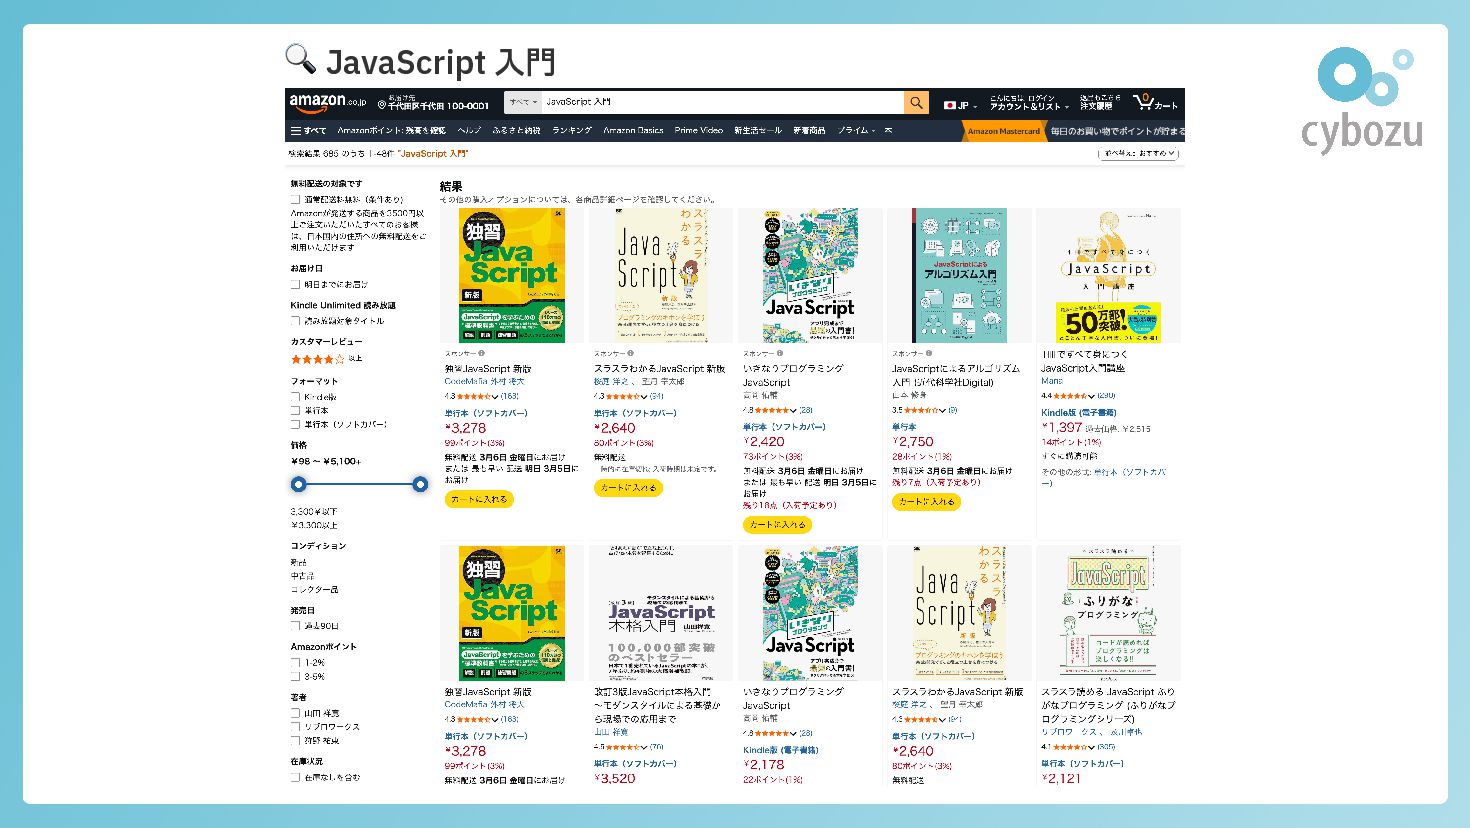This screenshot has height=828, width=1470.
Task: Open the Amazon.co.jp home logo
Action: [x=327, y=102]
